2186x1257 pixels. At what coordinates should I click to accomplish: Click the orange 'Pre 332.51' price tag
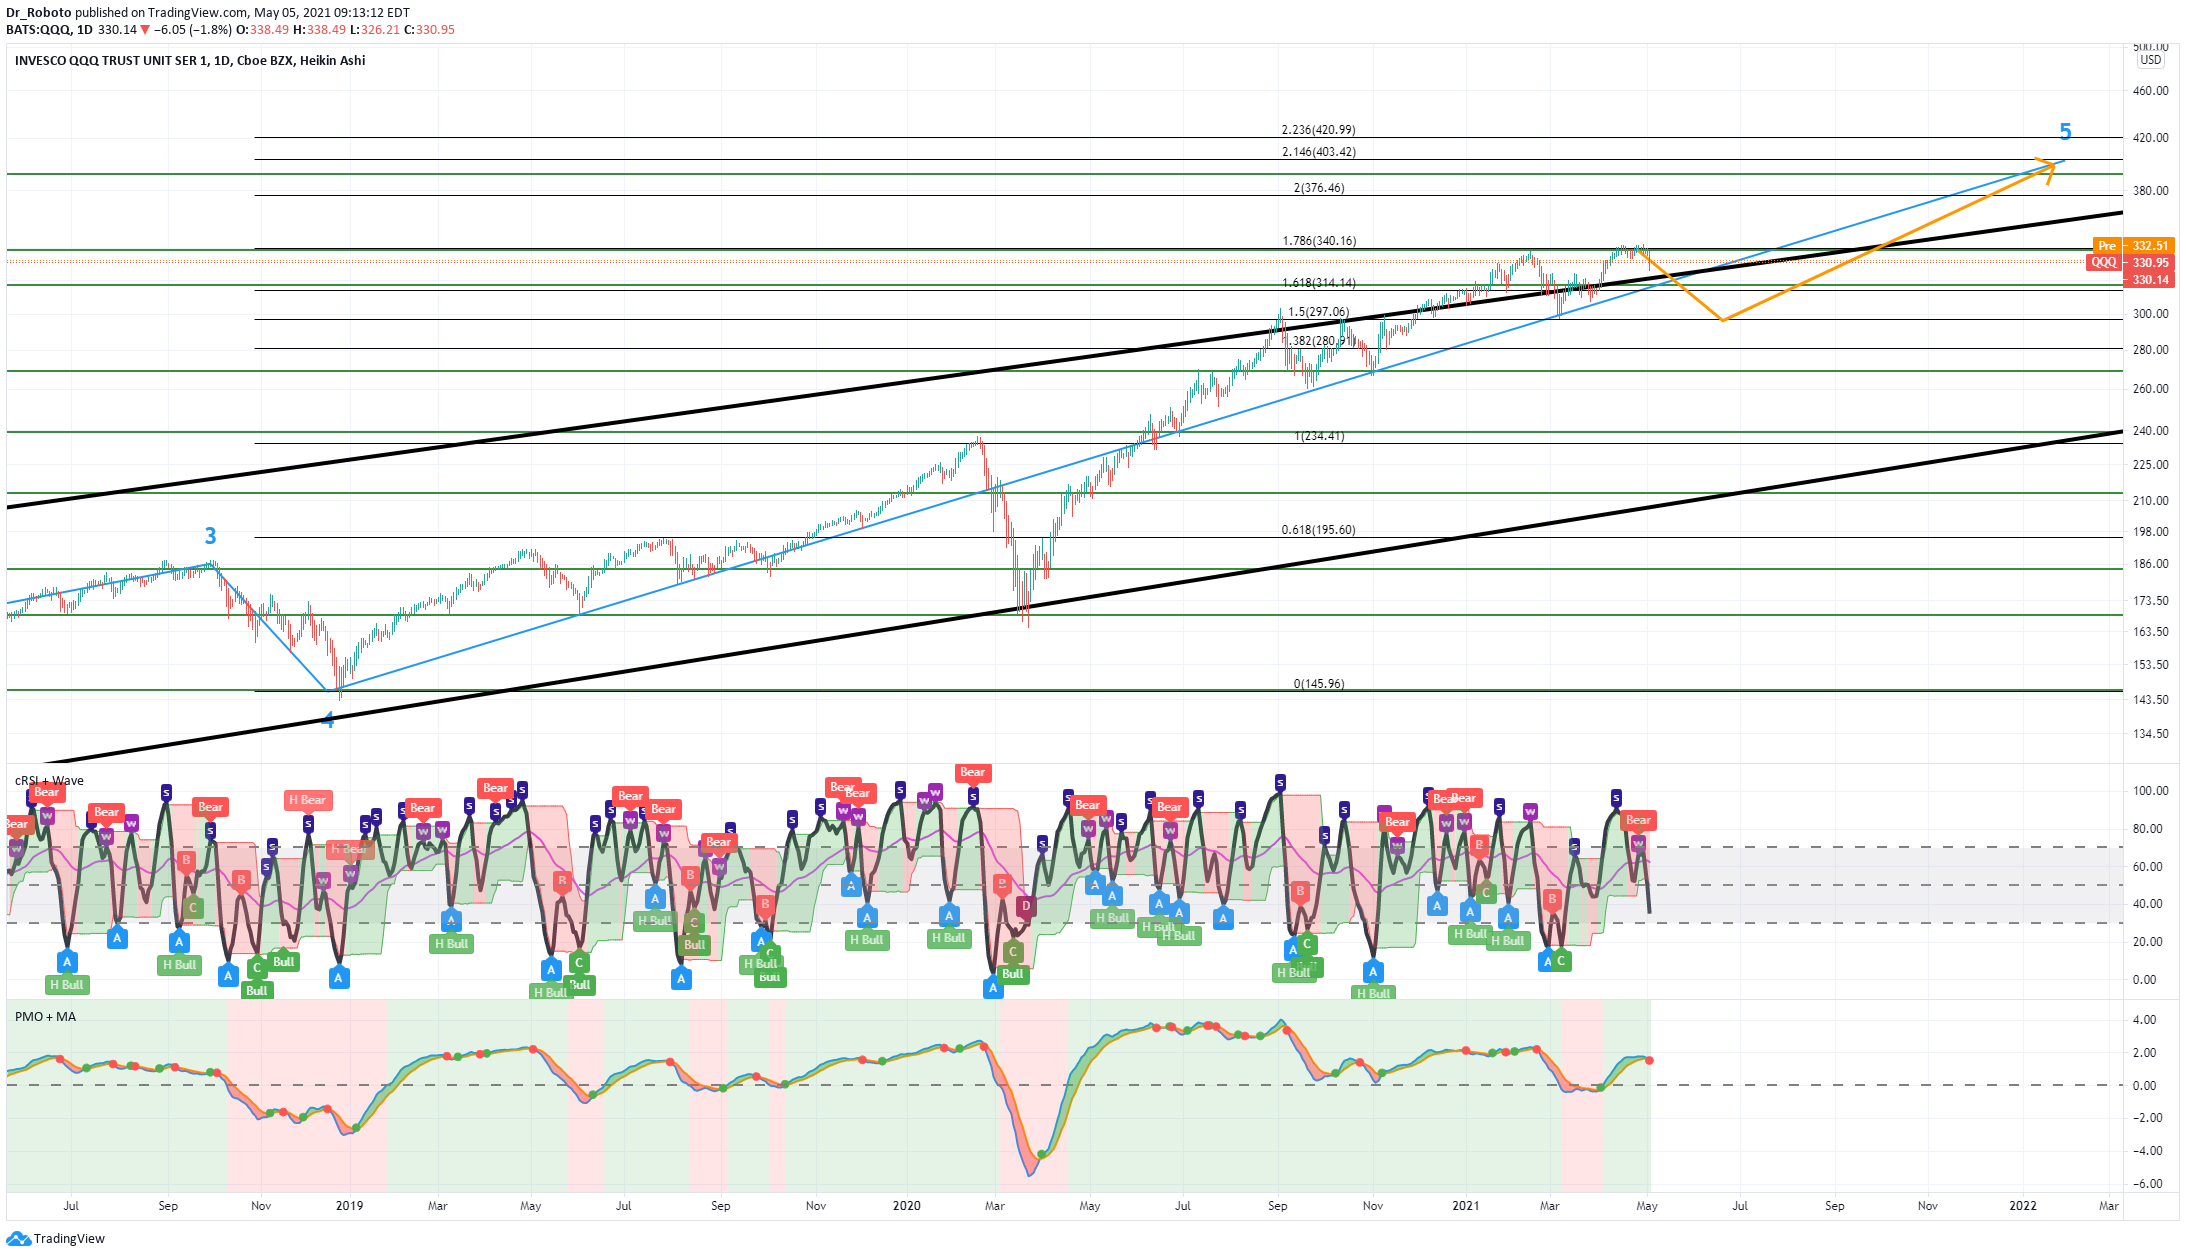(x=2133, y=246)
